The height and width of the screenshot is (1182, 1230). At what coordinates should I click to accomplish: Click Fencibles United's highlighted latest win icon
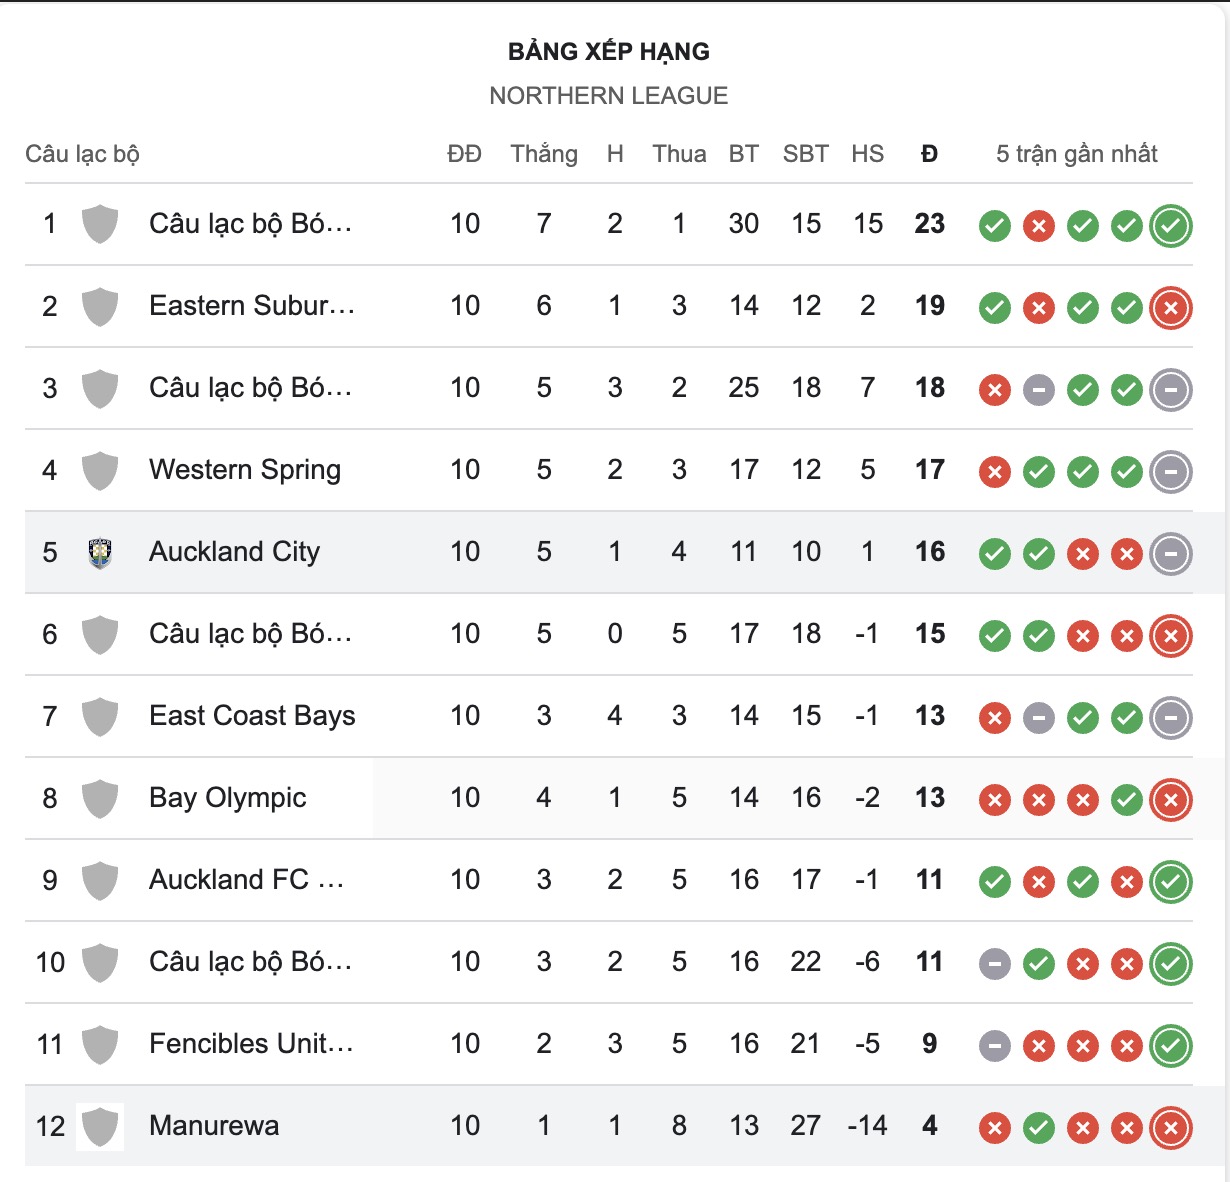click(x=1171, y=1046)
